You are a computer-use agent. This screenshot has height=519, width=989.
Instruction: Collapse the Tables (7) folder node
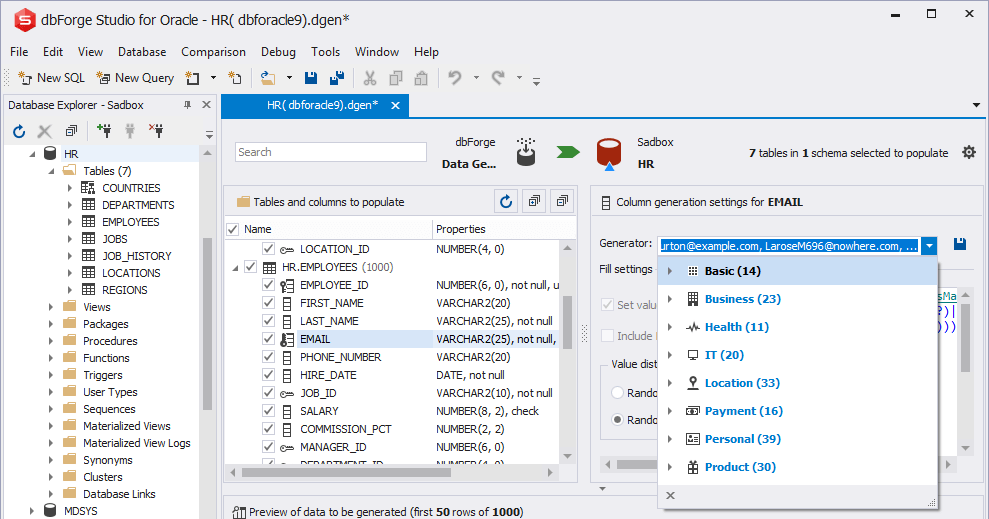point(52,171)
